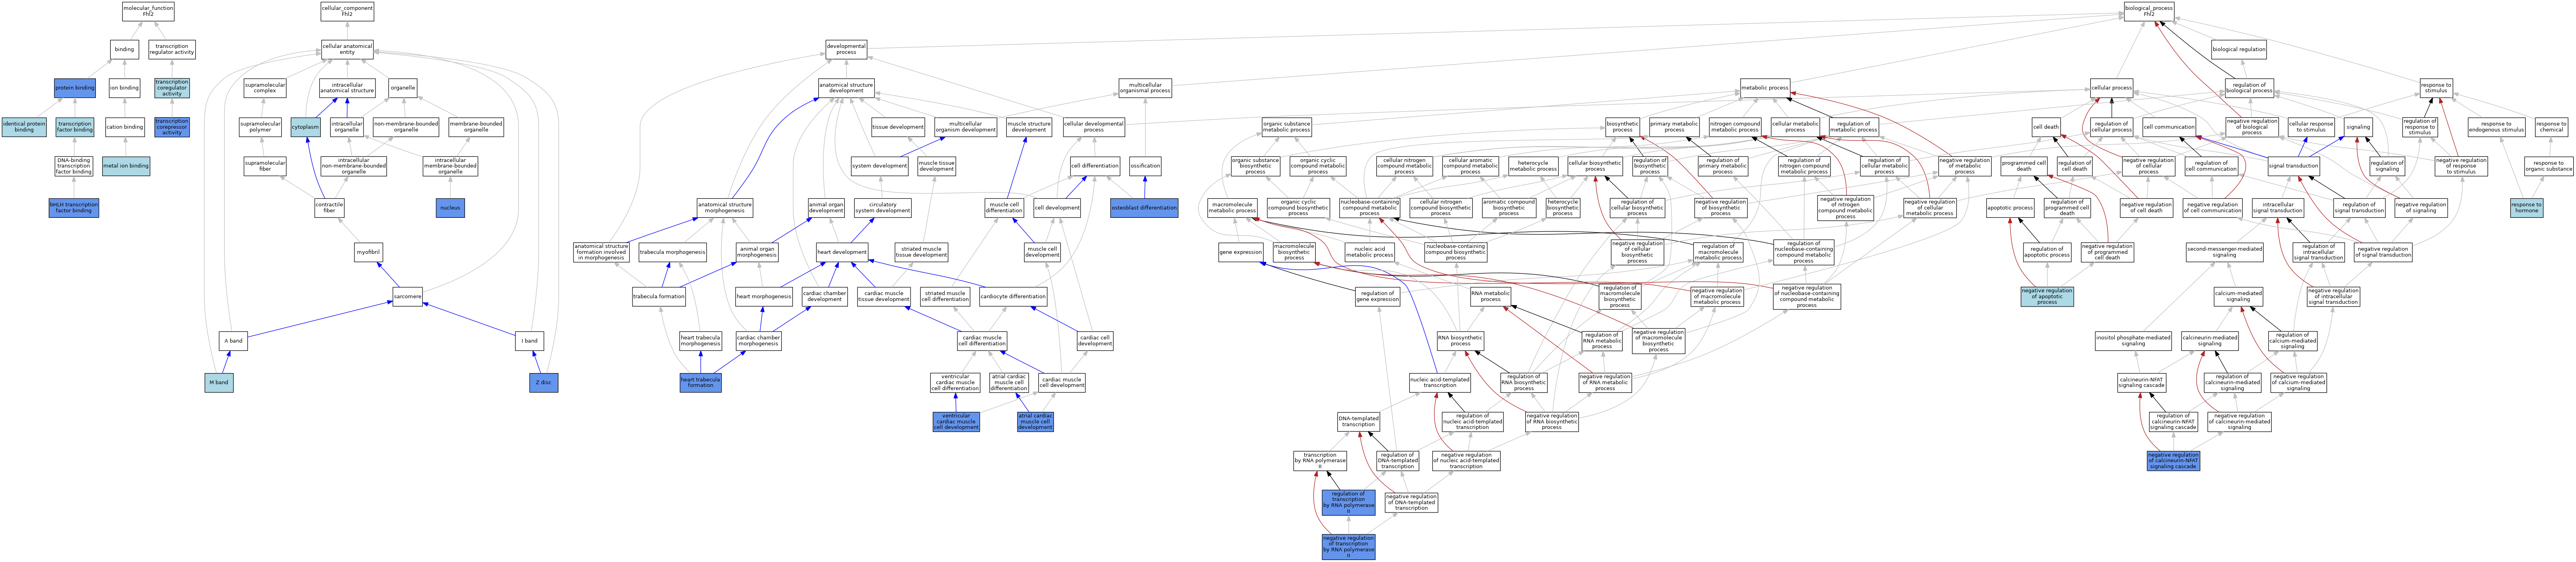The height and width of the screenshot is (562, 2576).
Task: Click the molecular_function FN2 root node
Action: (148, 11)
